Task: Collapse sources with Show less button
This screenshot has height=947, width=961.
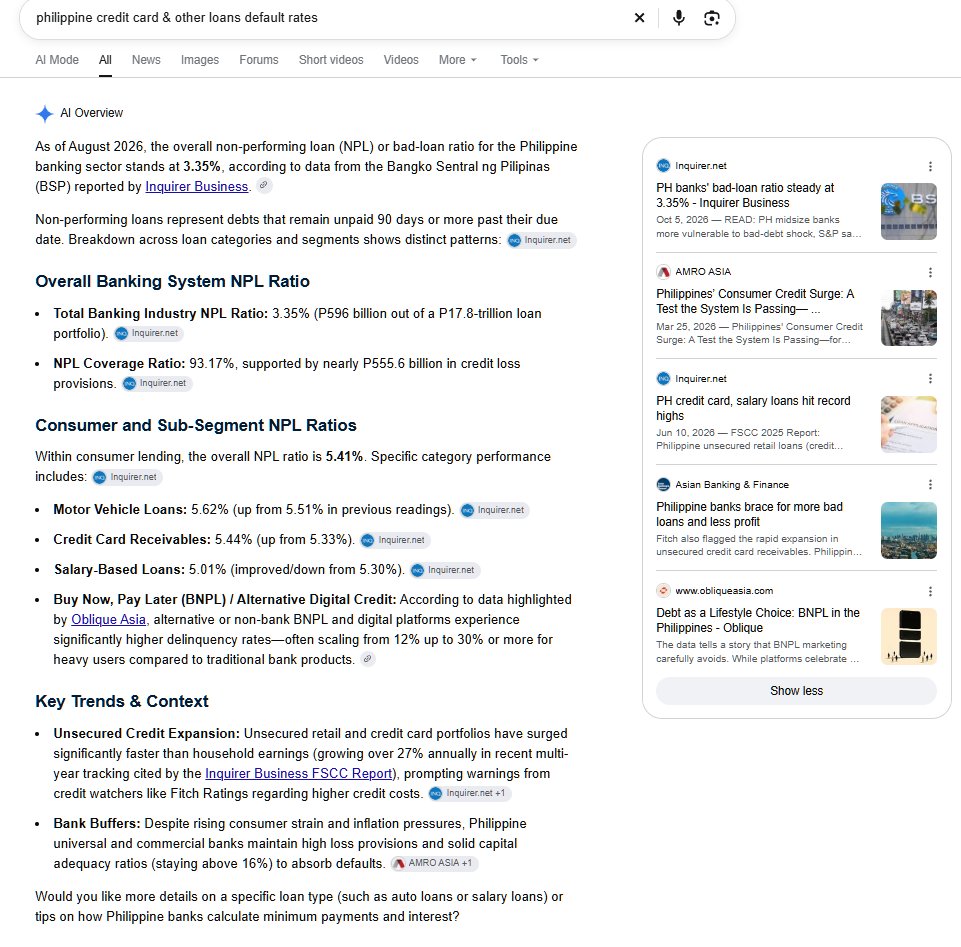Action: tap(796, 691)
